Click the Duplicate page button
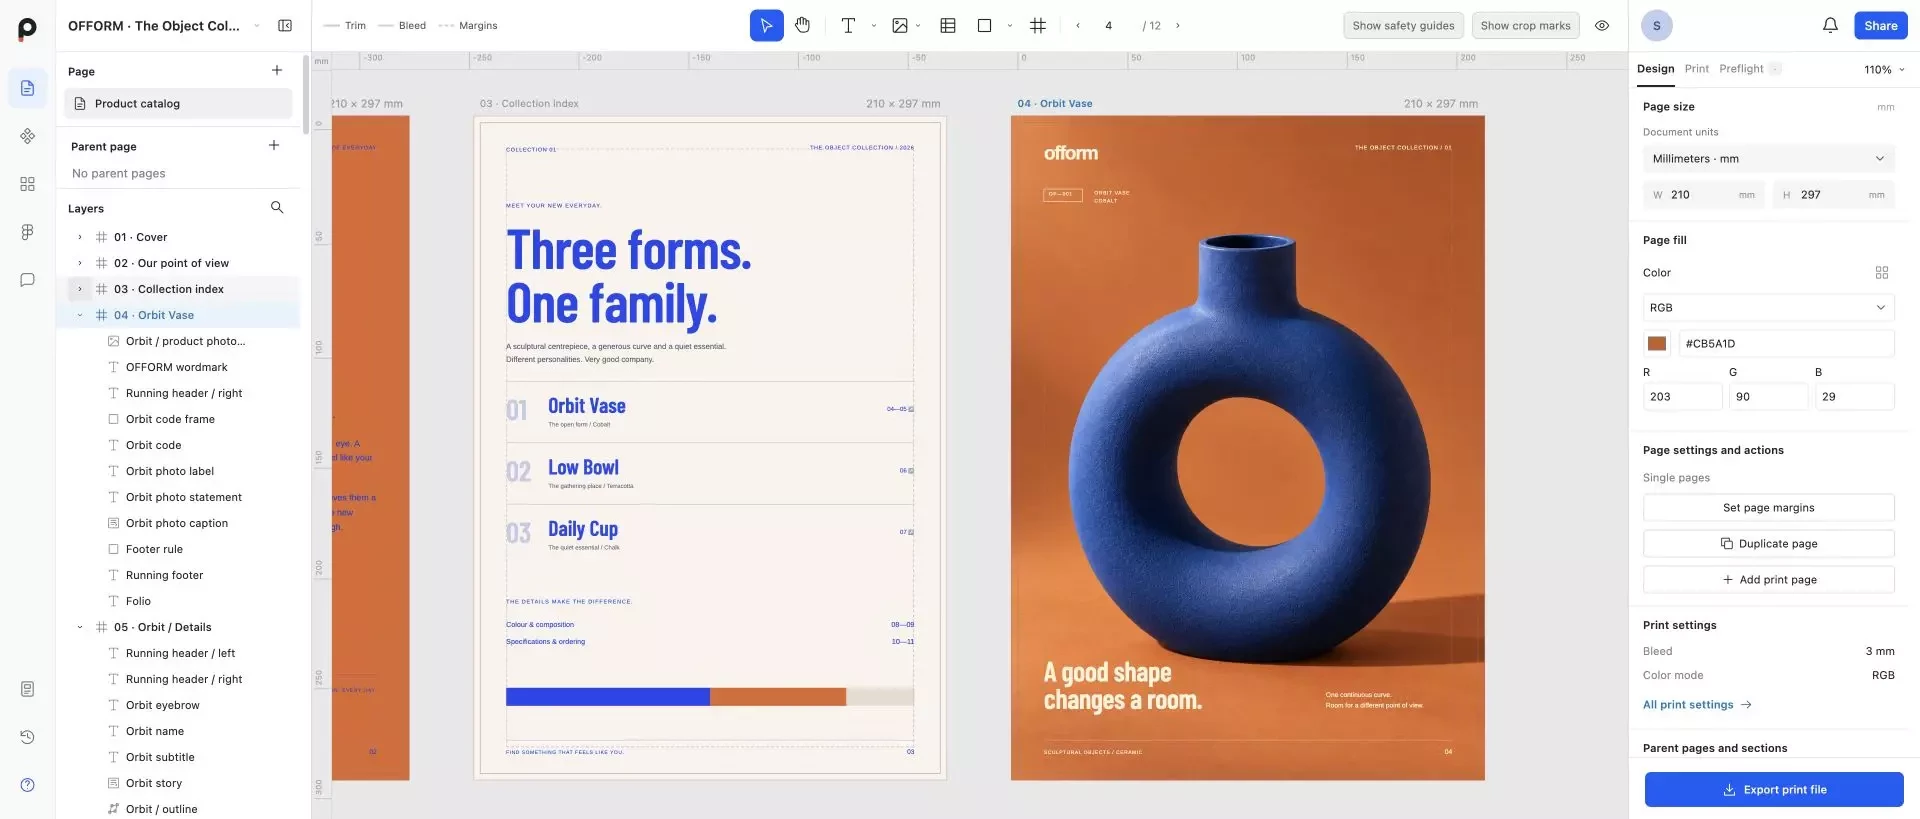Screen dimensions: 1920x819 coord(1768,544)
